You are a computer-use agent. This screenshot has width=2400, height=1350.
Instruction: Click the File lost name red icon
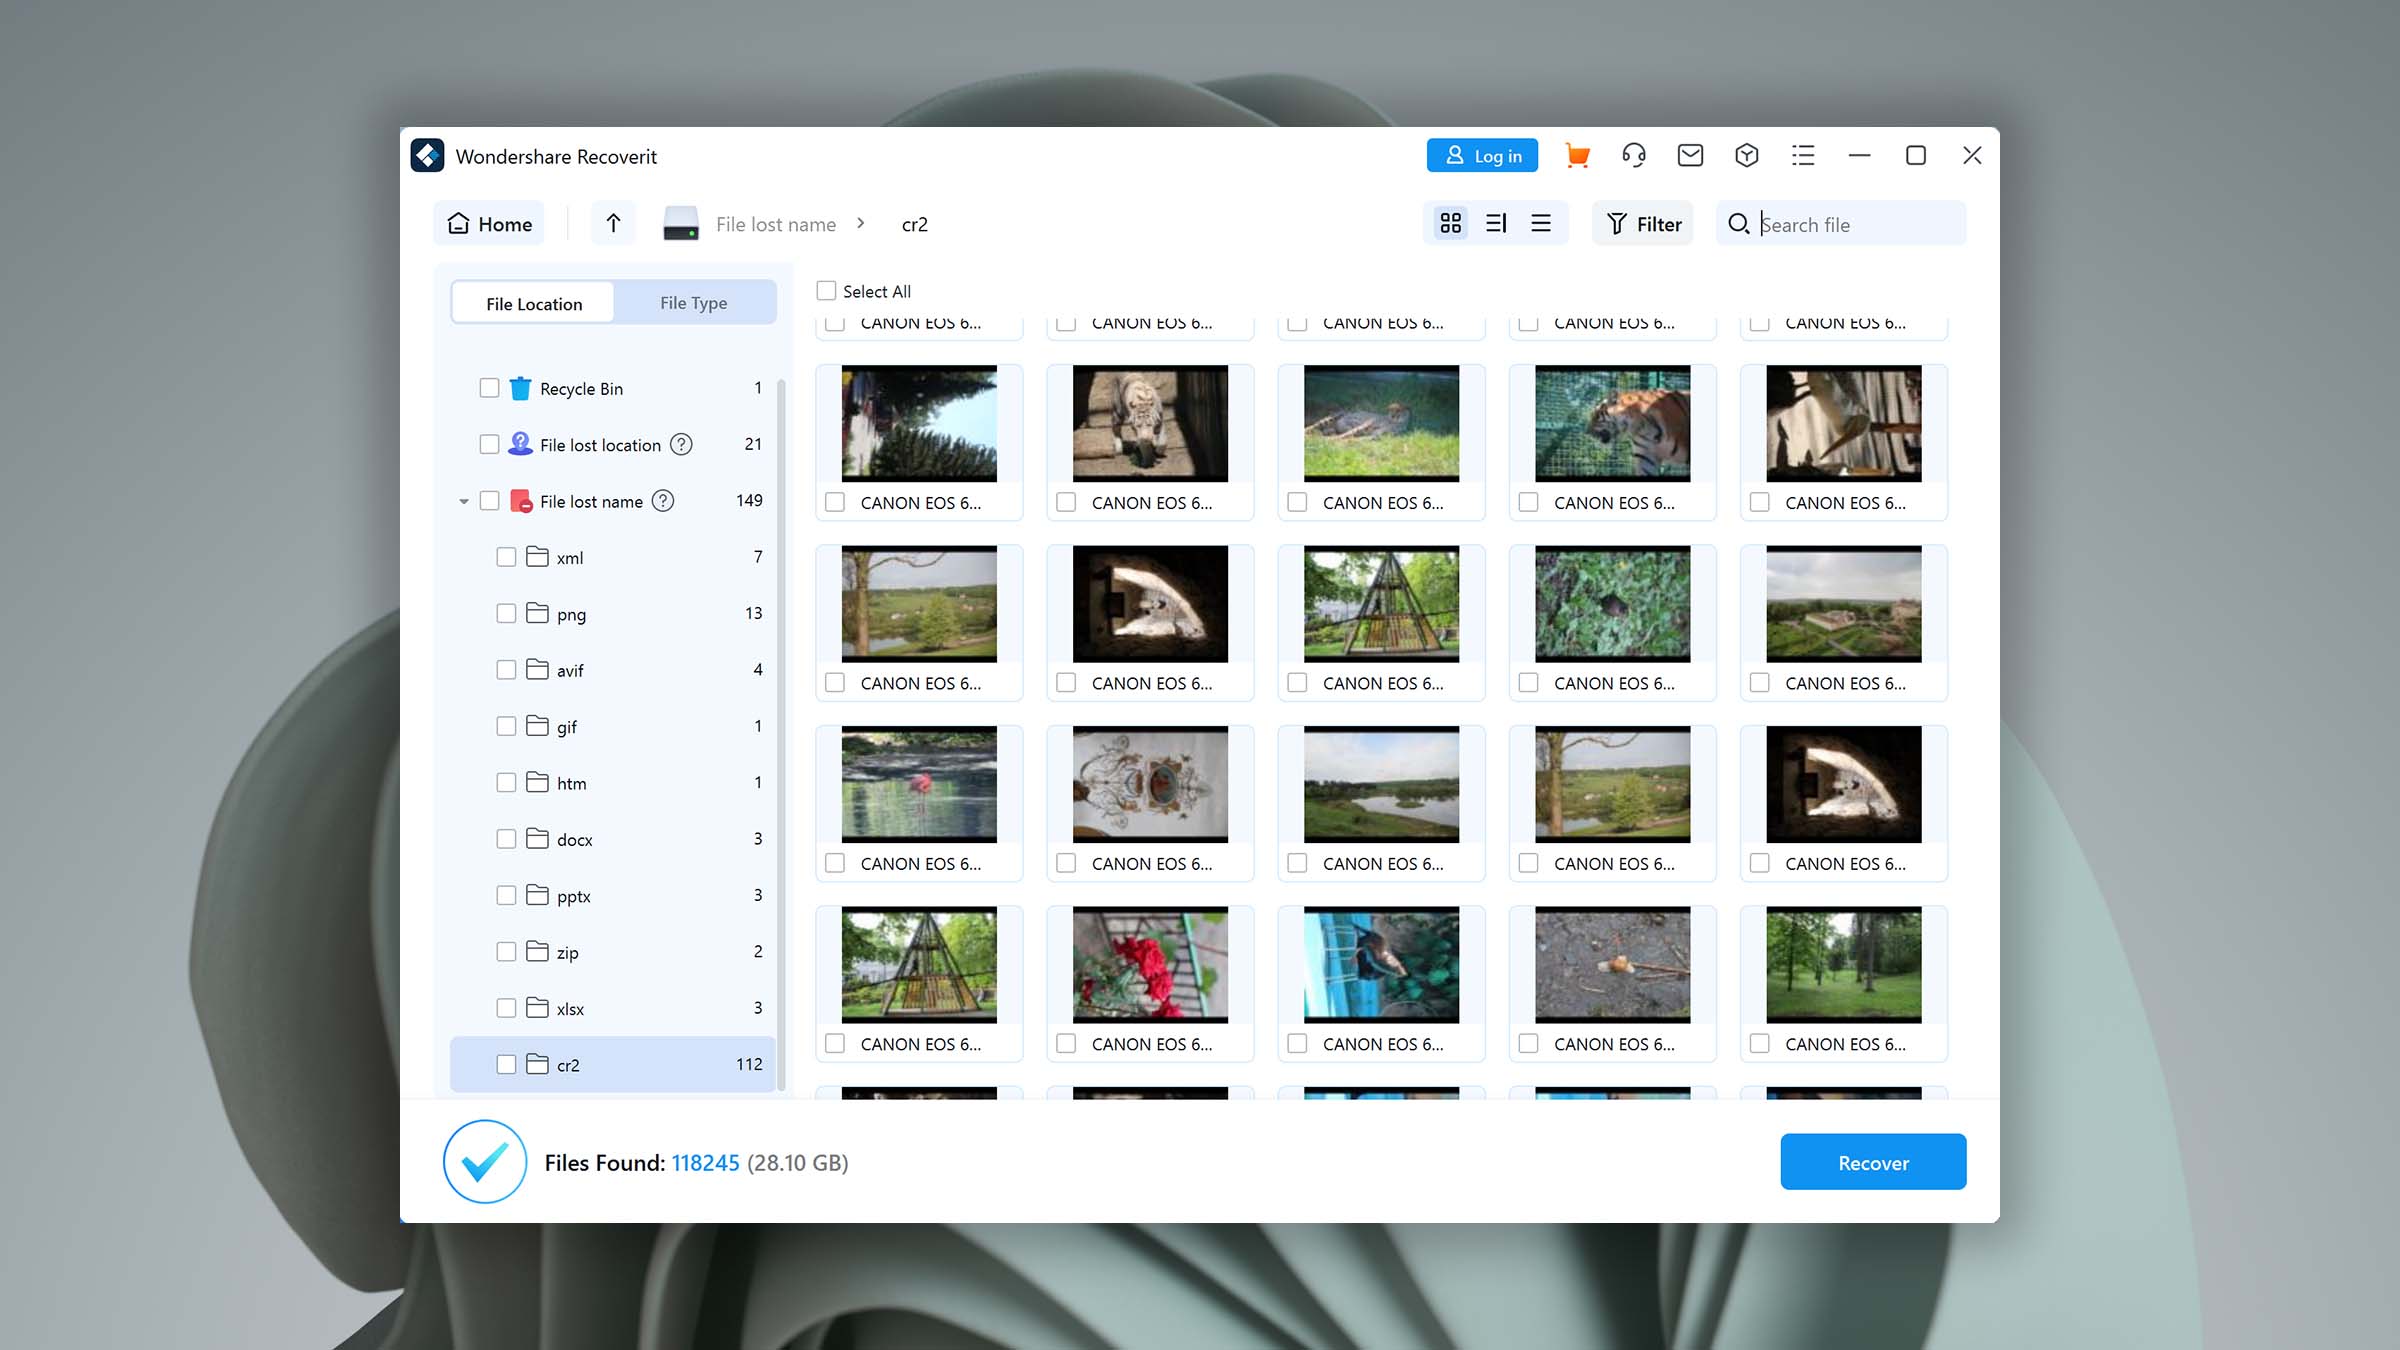coord(520,500)
